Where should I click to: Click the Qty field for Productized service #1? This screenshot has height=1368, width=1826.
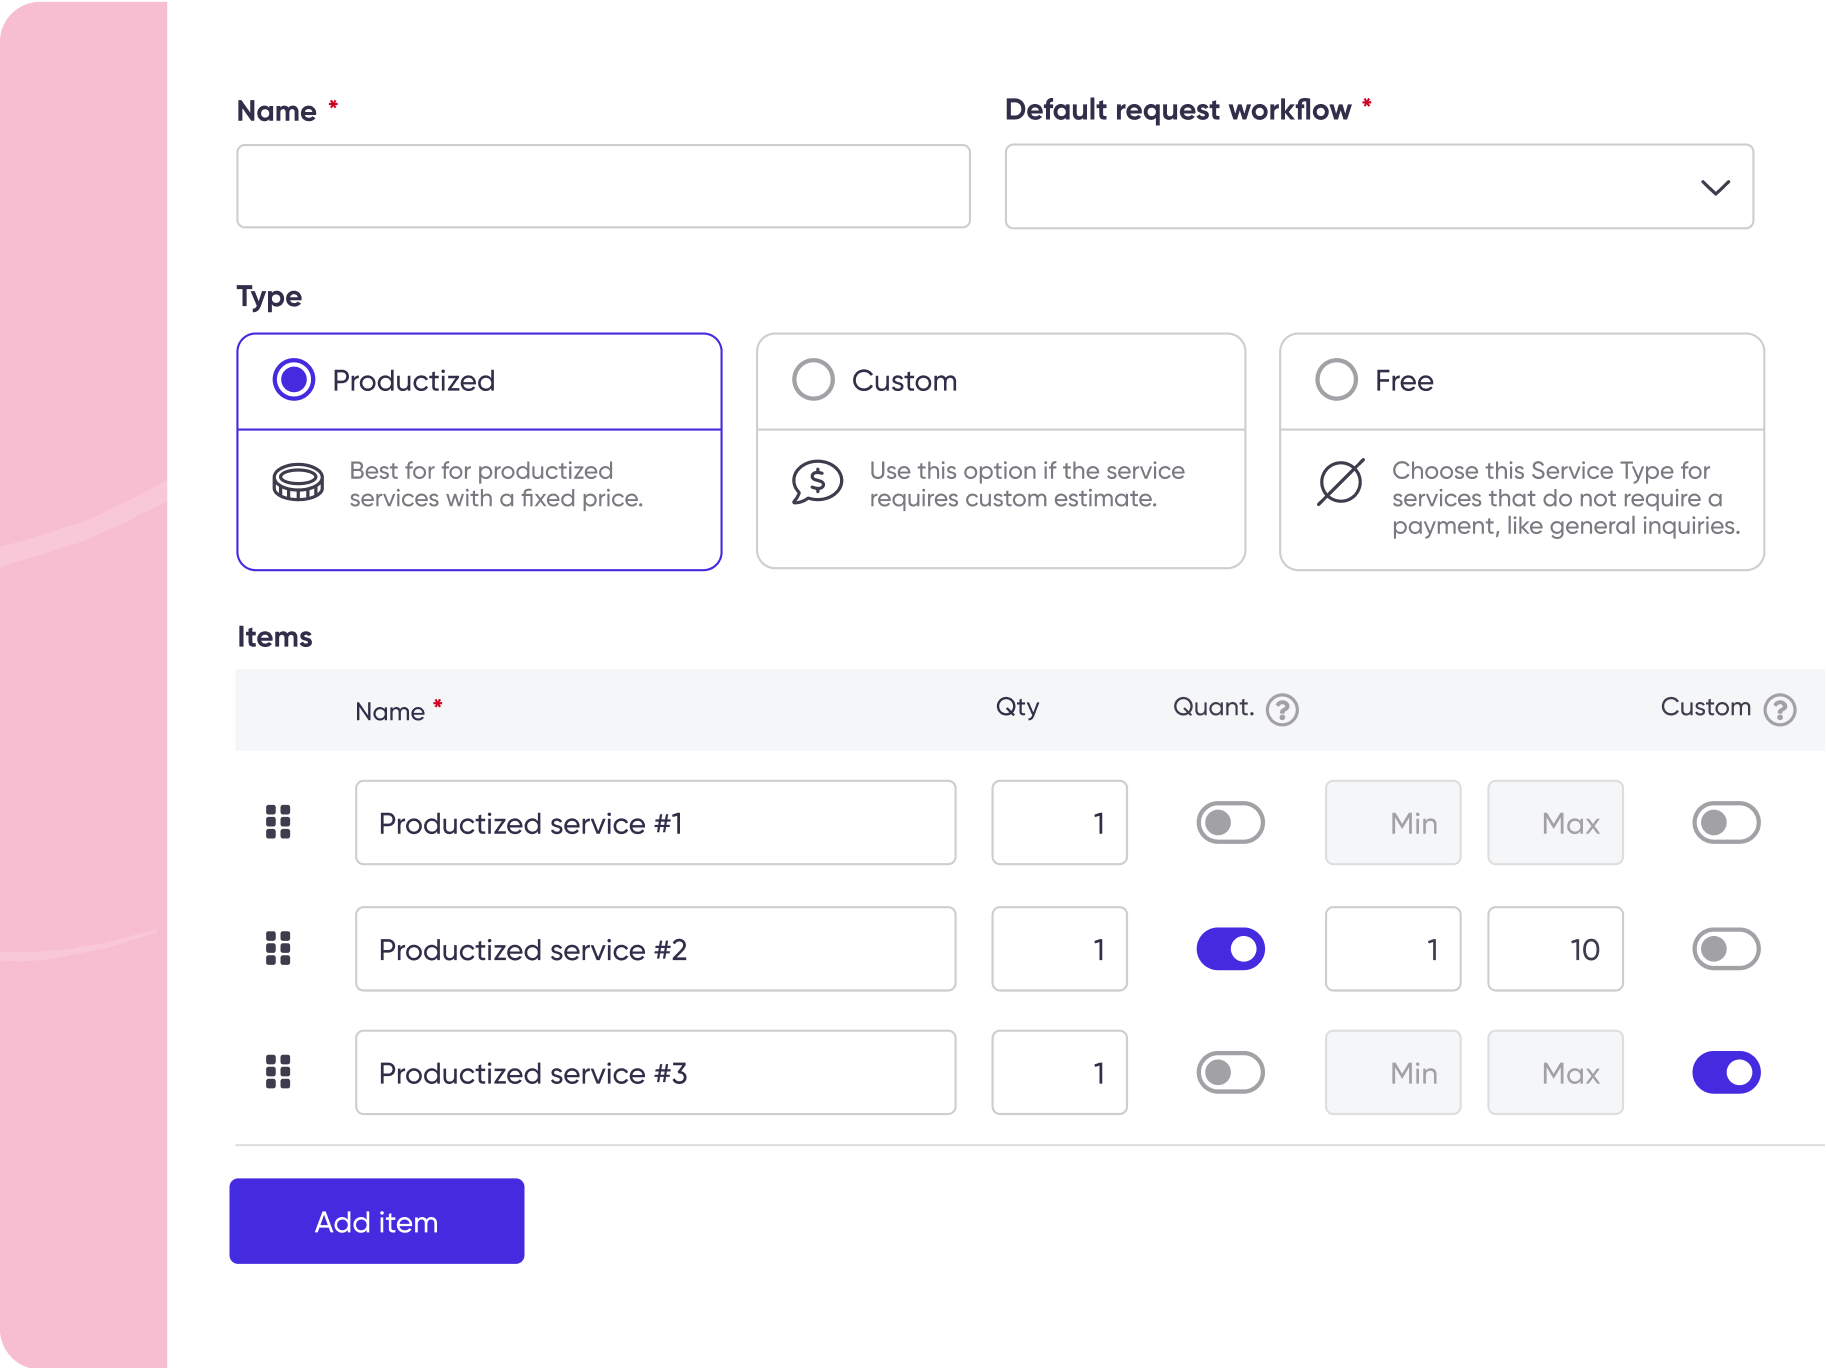[1059, 822]
